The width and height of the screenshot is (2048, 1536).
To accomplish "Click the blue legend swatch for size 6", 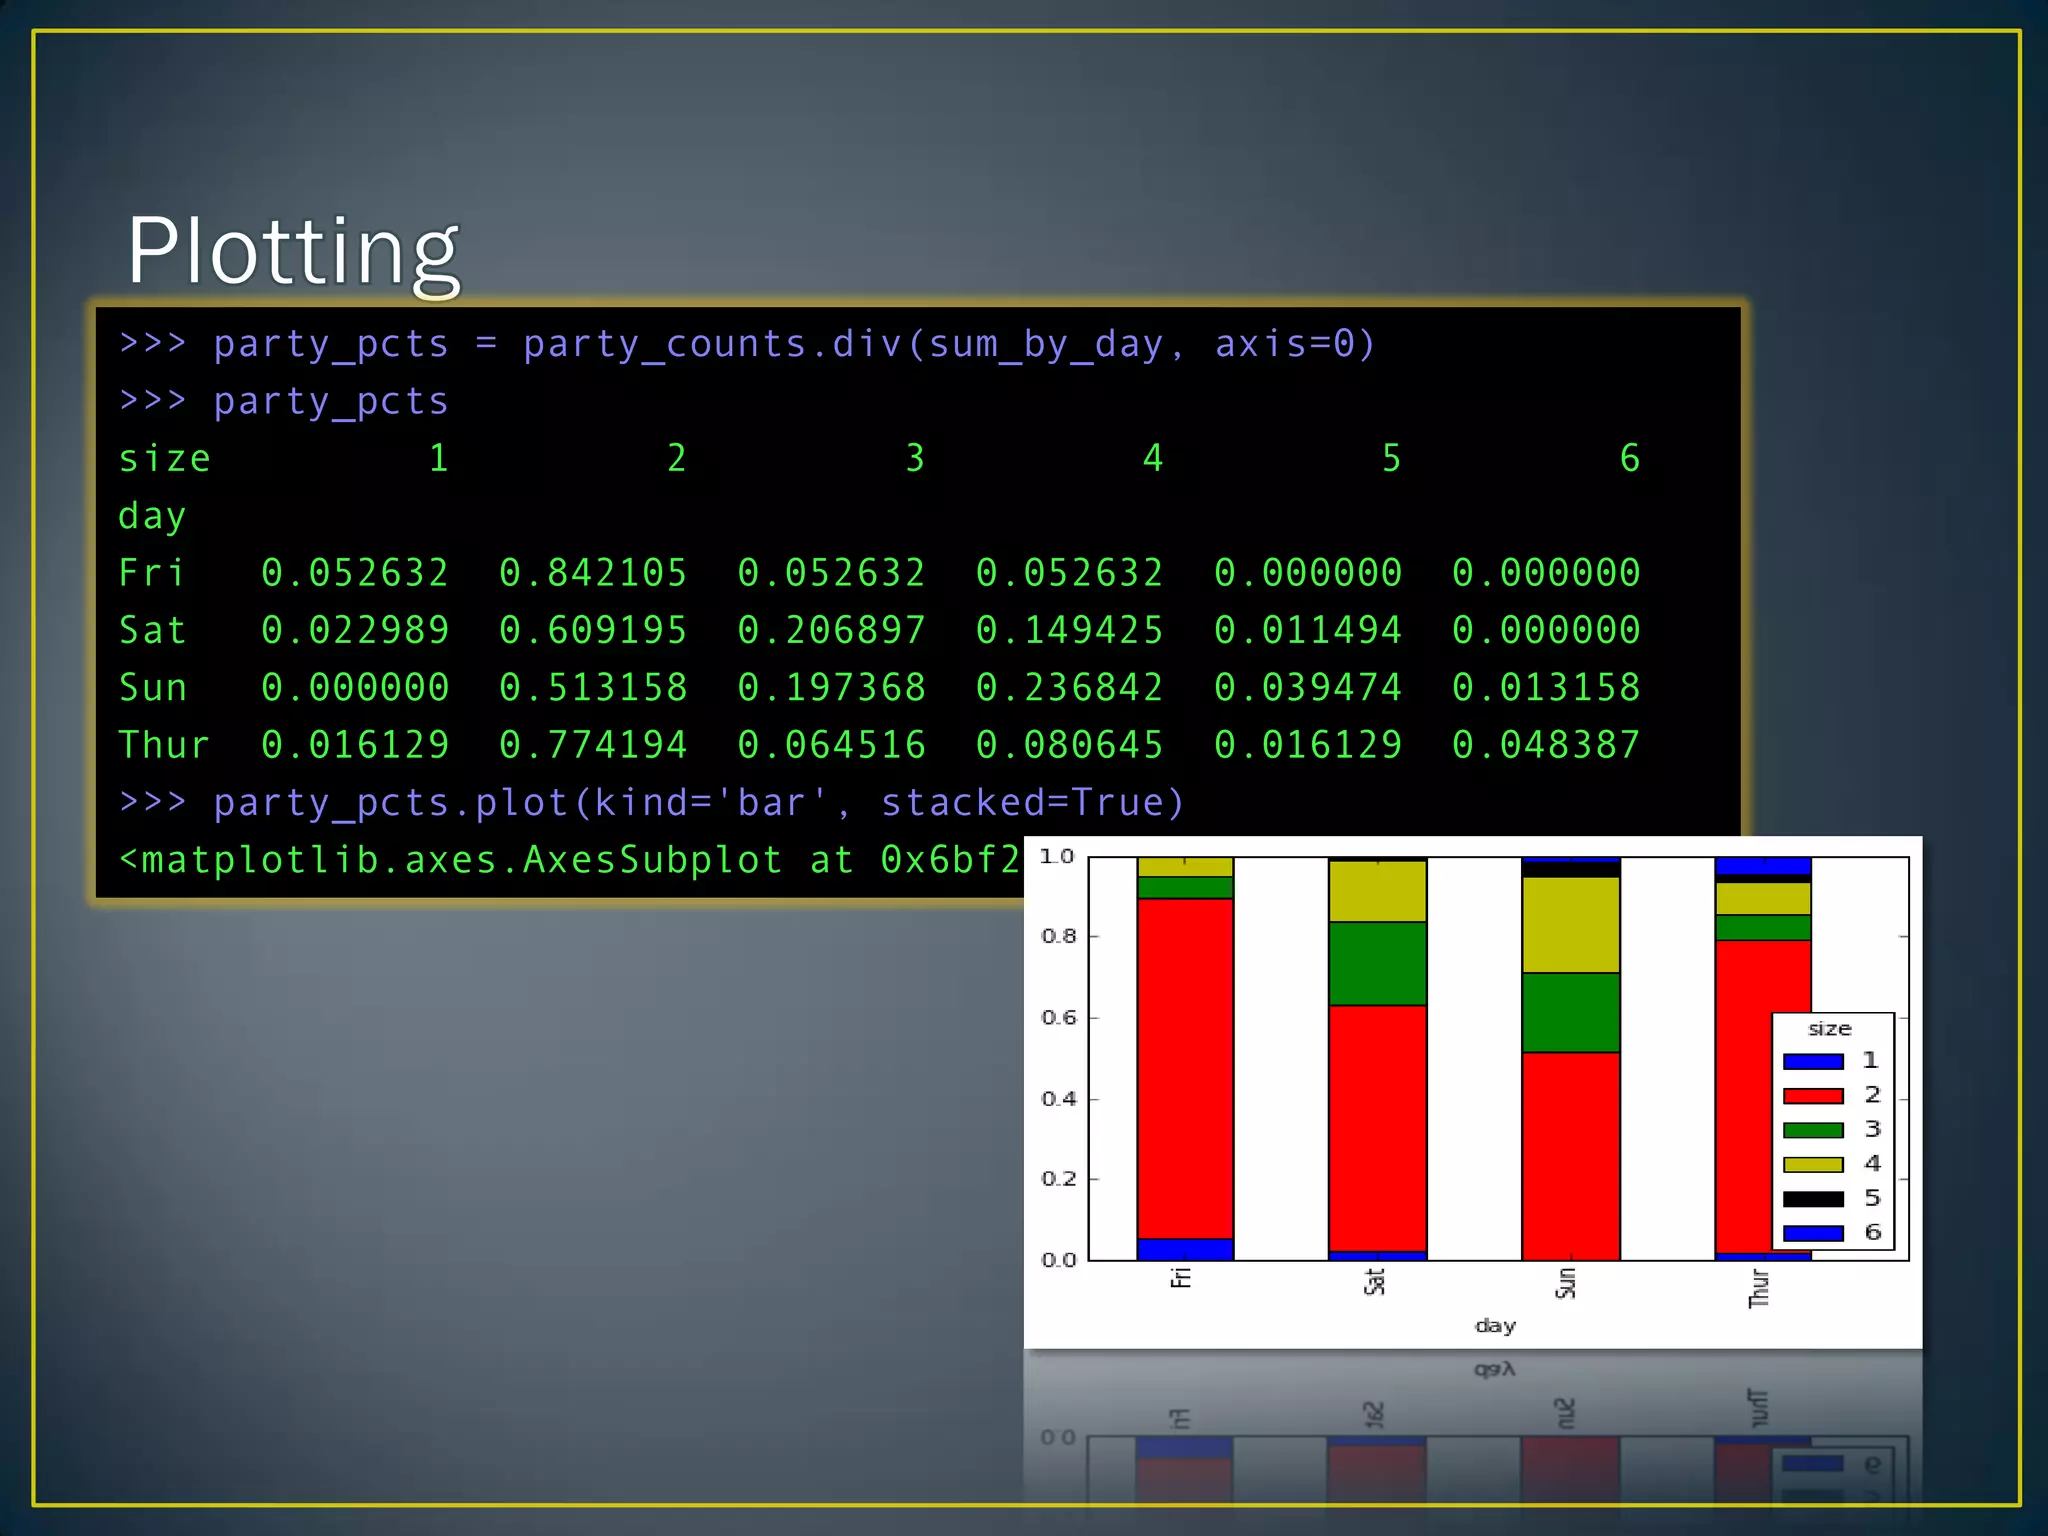I will coord(1812,1233).
